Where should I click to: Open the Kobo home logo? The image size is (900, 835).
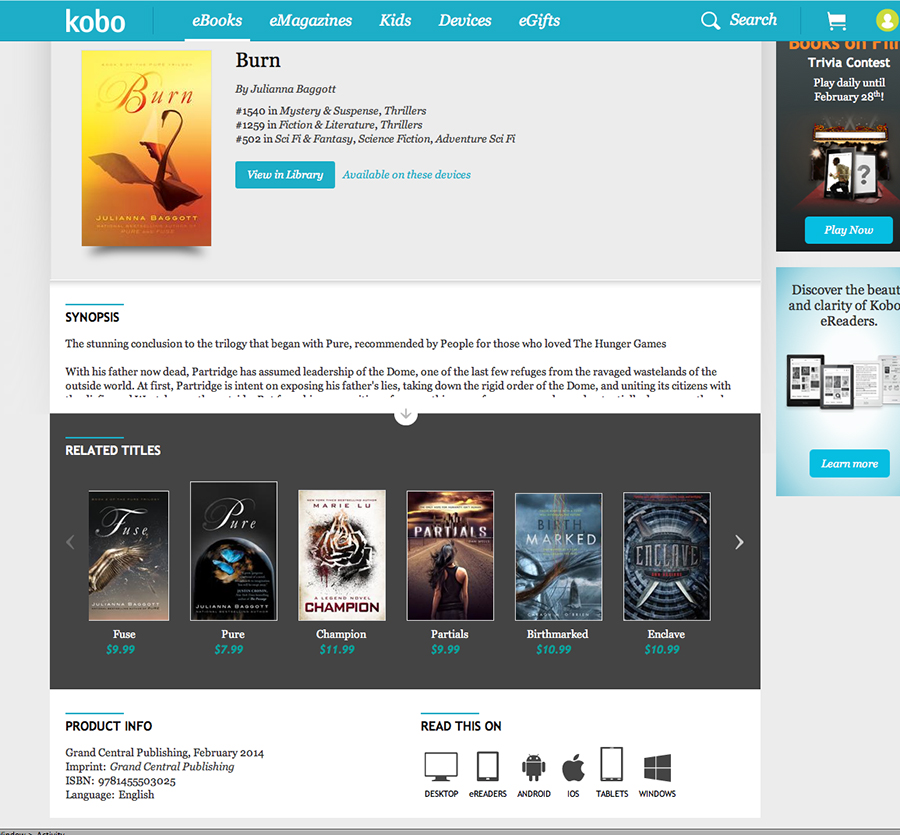click(x=95, y=21)
